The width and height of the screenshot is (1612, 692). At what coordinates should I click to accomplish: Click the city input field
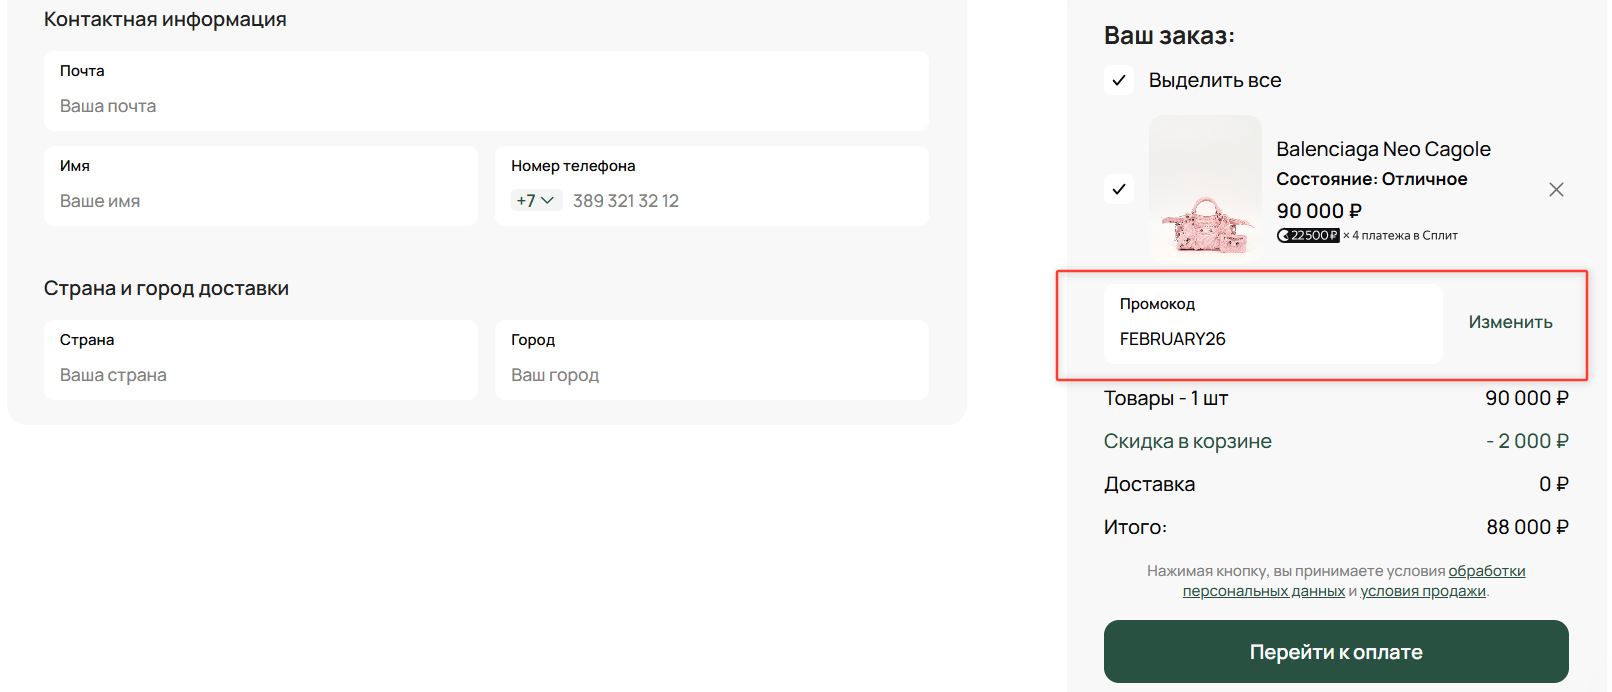pyautogui.click(x=711, y=375)
